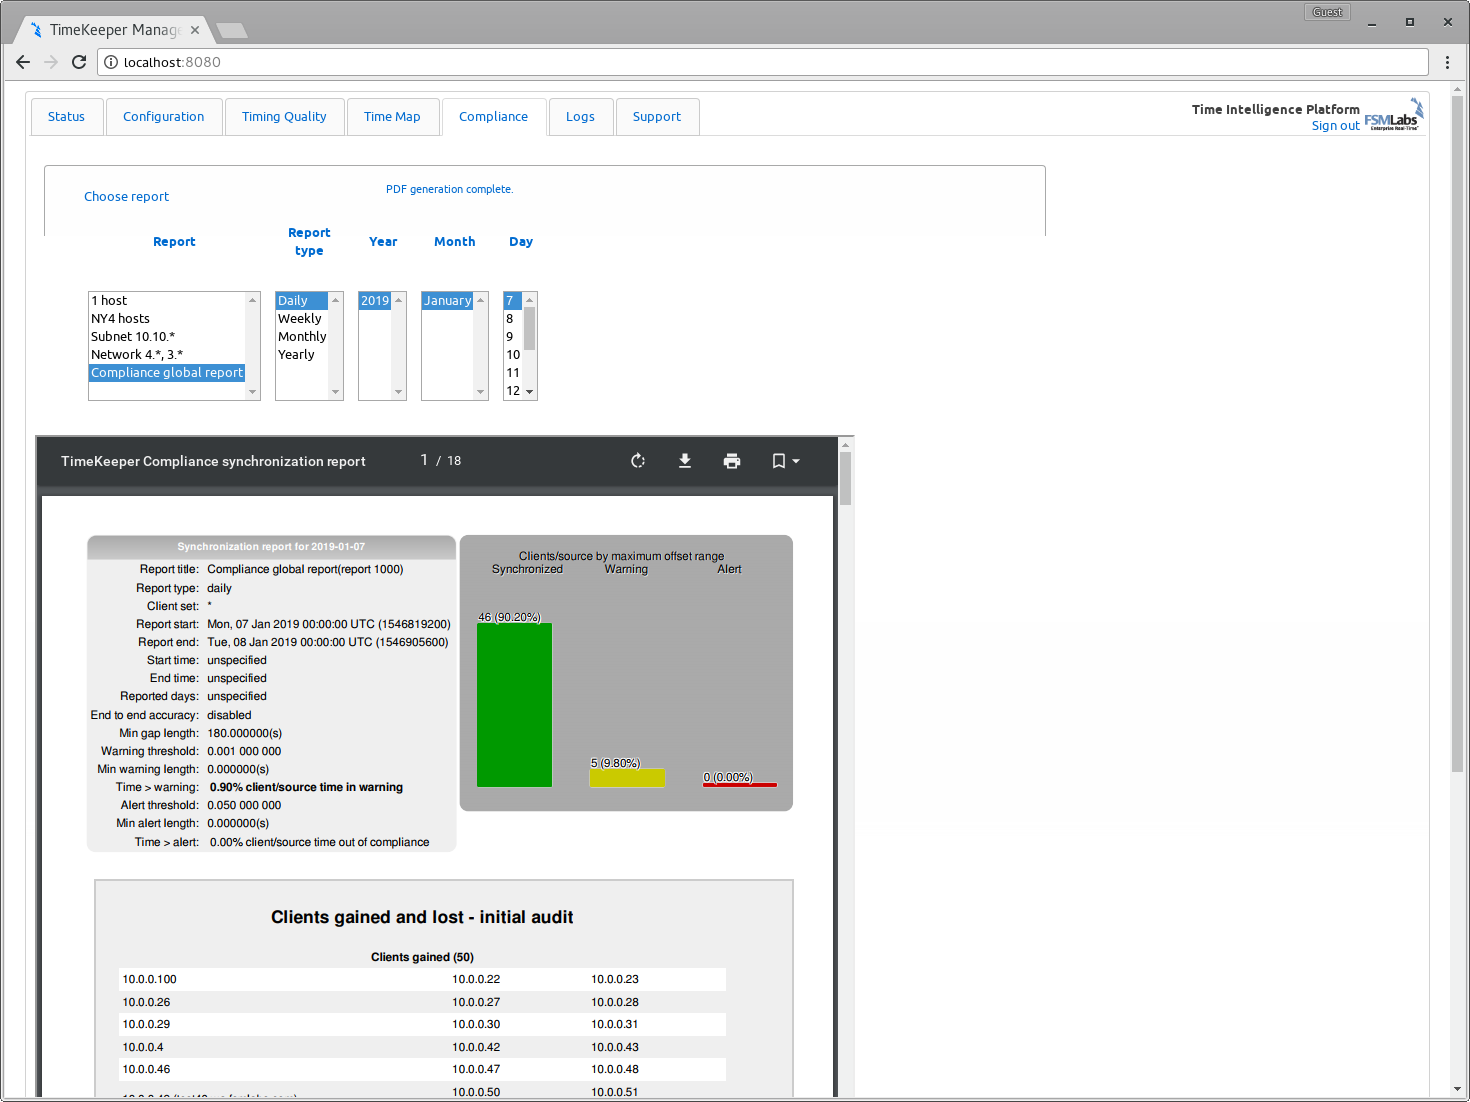Select day 8 in Day list
This screenshot has height=1102, width=1470.
[513, 319]
